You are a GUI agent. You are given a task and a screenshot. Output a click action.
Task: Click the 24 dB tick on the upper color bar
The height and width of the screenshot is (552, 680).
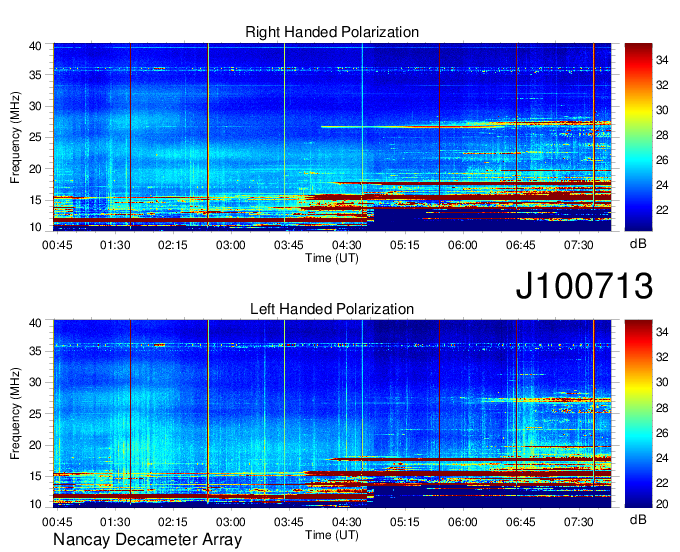coord(662,185)
